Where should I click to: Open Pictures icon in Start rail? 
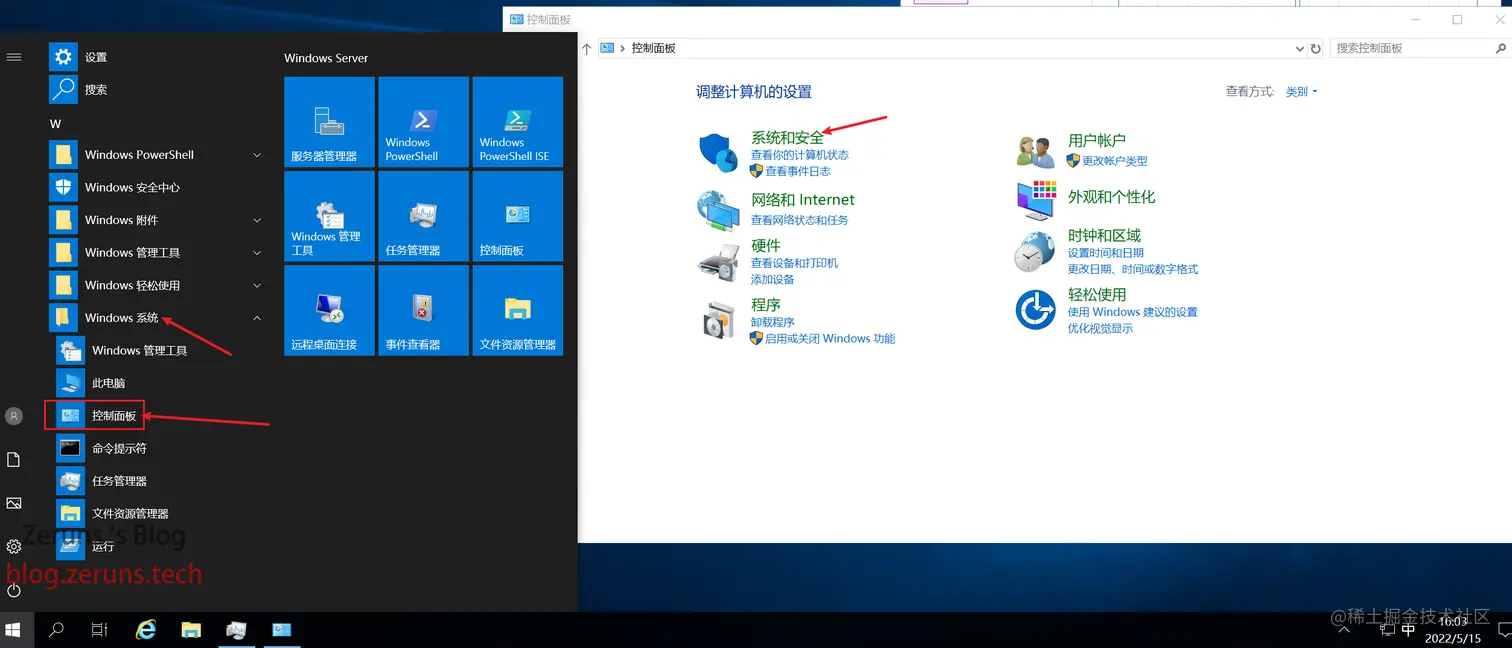coord(14,503)
